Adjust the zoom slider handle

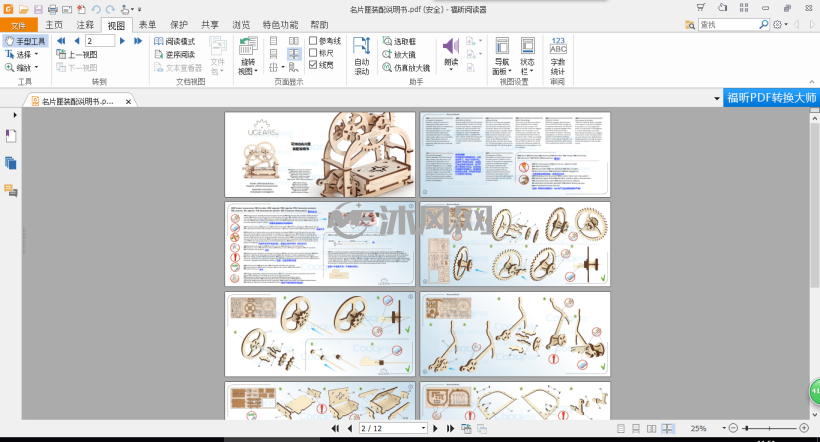pos(747,428)
